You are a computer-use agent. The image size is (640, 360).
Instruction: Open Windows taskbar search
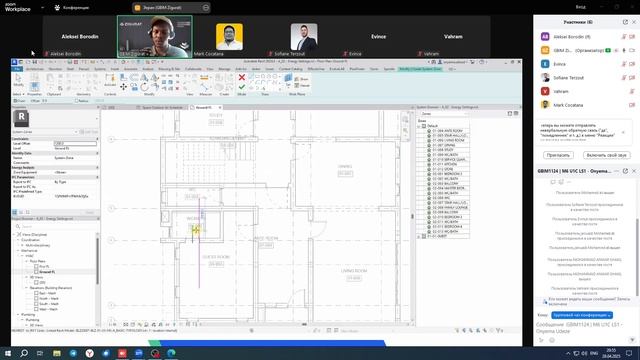24,353
